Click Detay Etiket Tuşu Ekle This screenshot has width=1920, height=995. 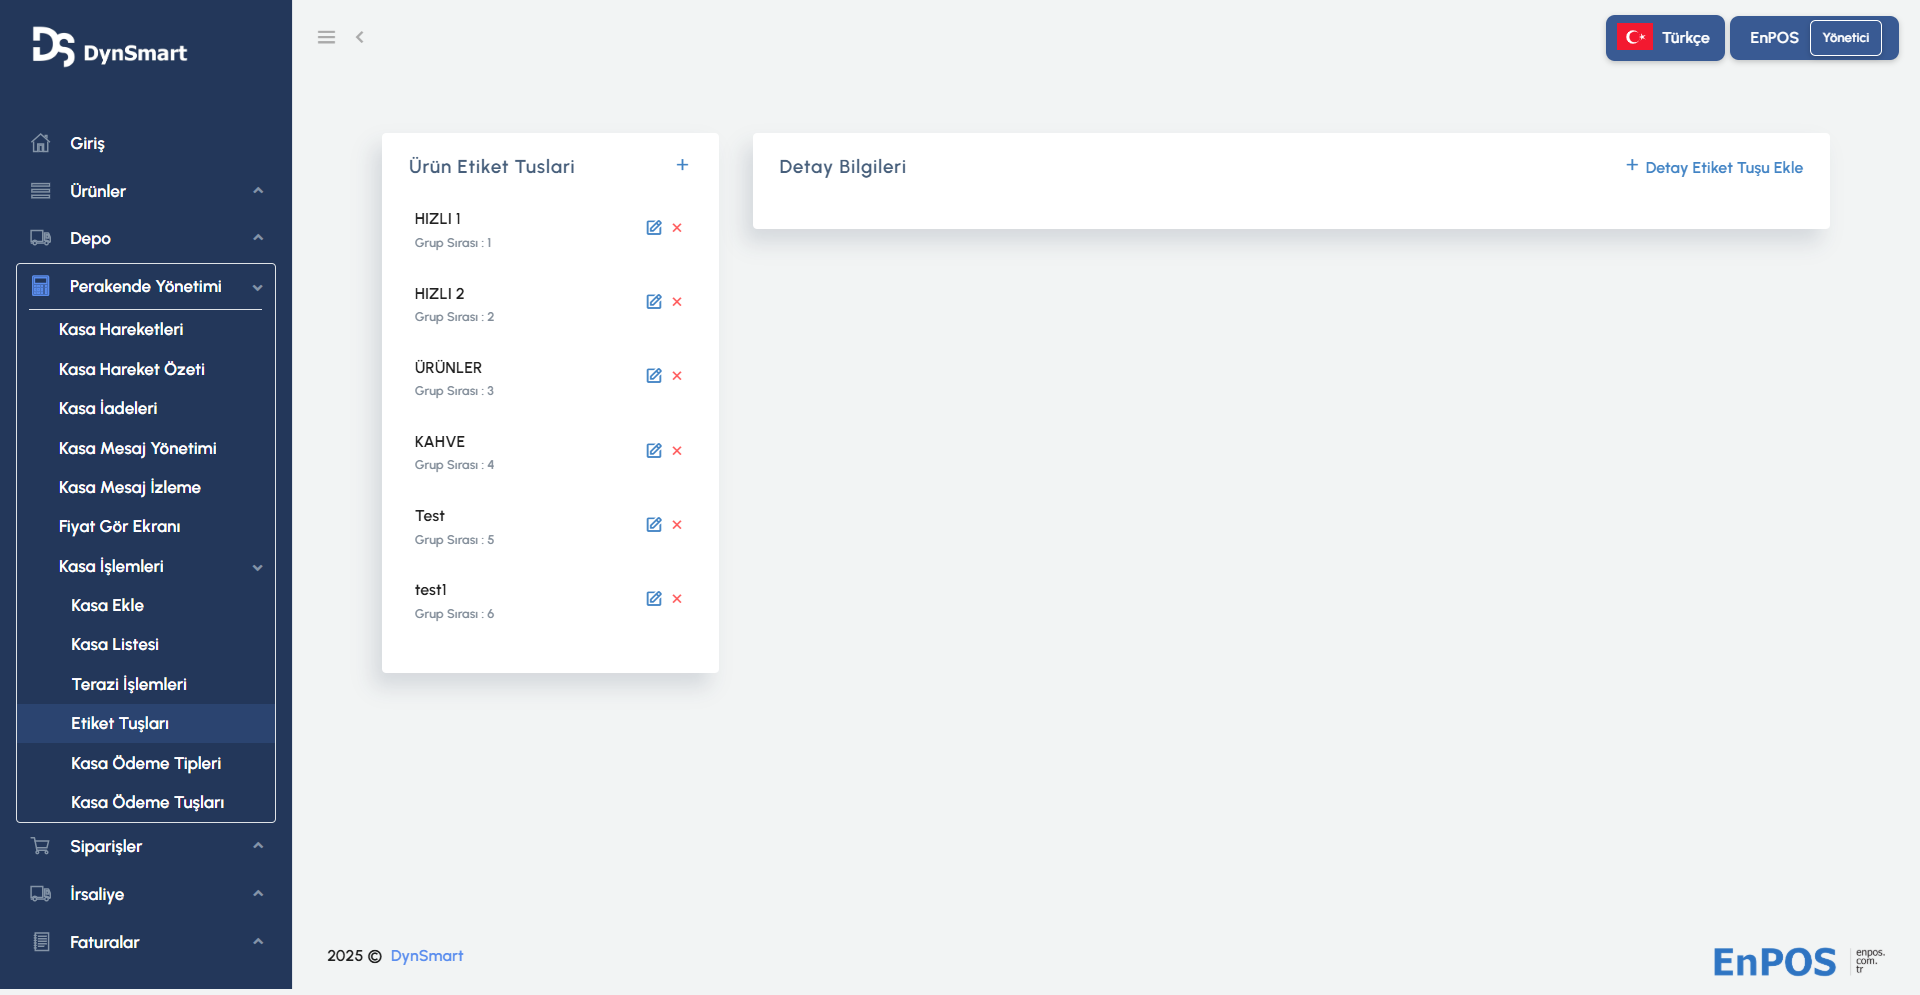click(1714, 167)
